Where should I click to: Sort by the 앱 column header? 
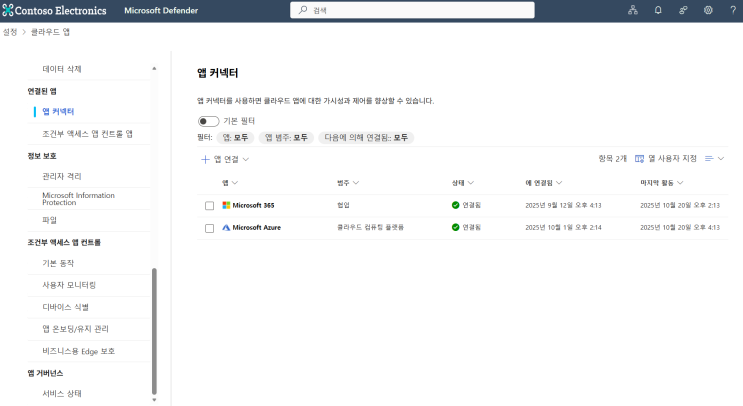pos(230,183)
